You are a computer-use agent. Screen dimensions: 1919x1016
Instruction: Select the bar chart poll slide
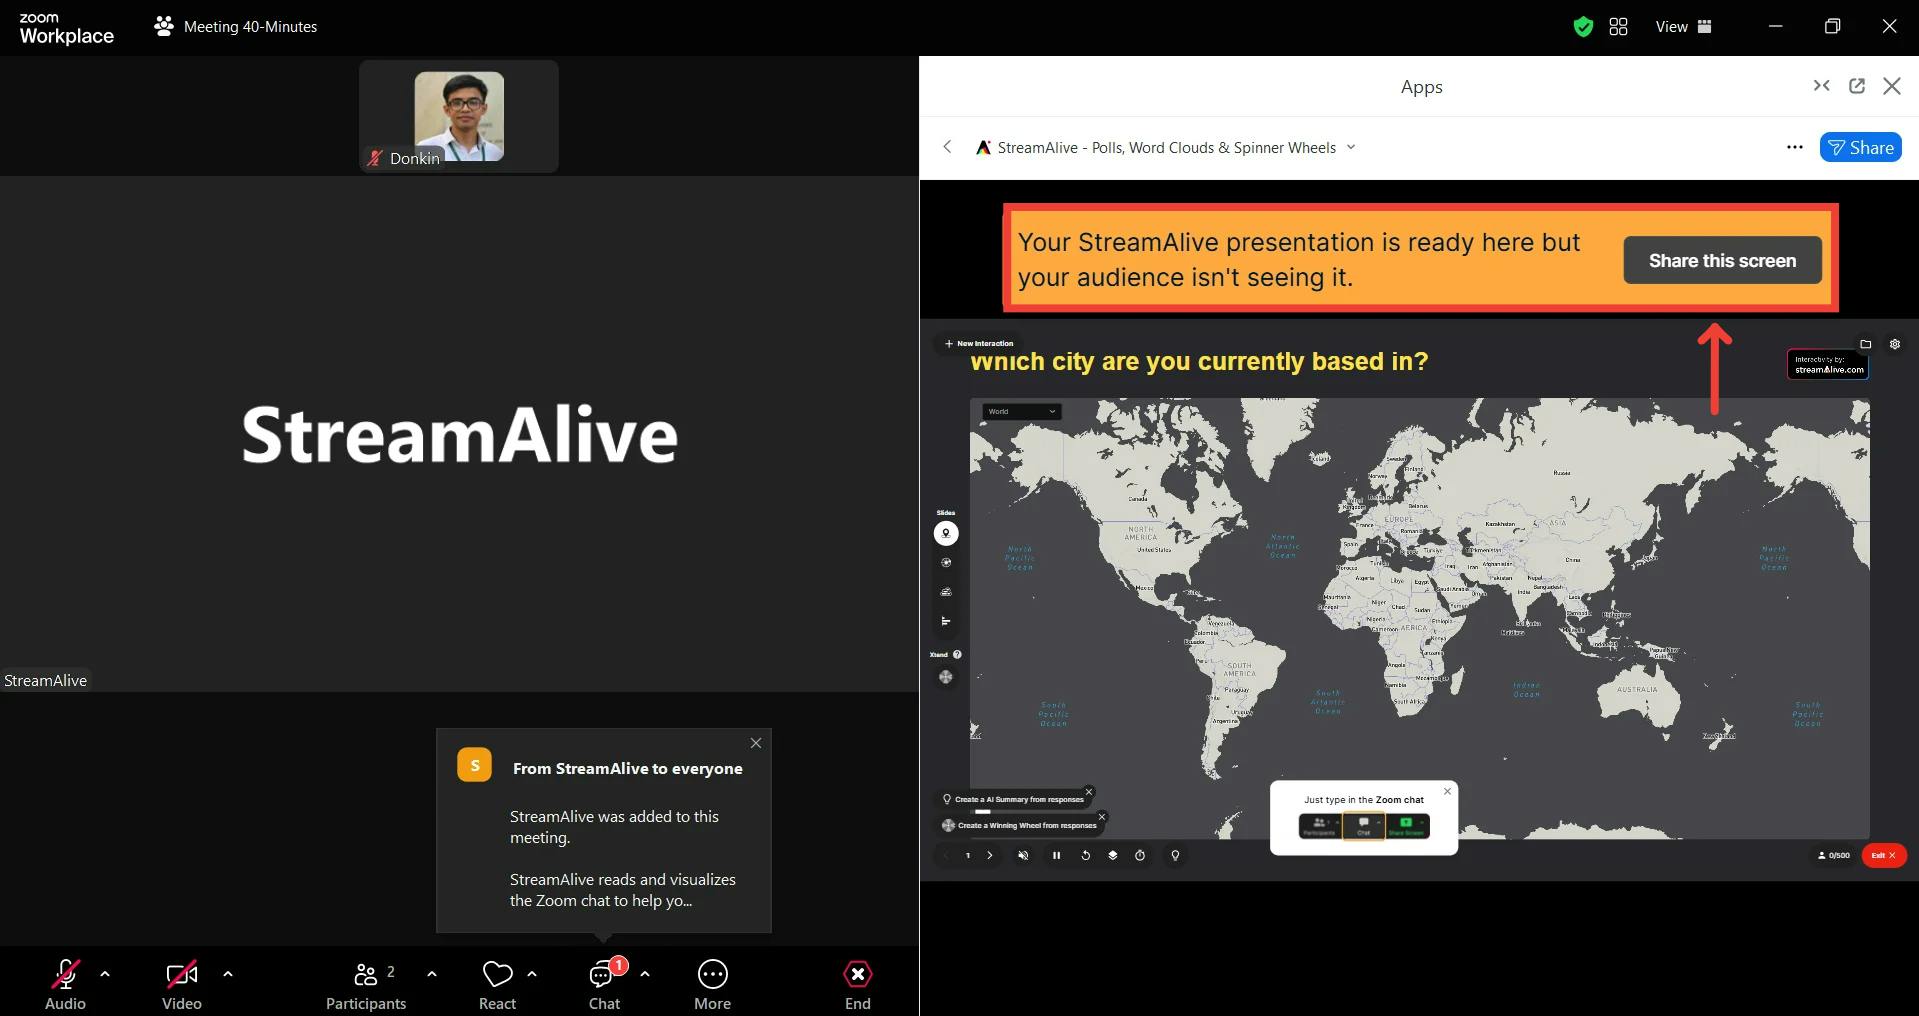946,621
